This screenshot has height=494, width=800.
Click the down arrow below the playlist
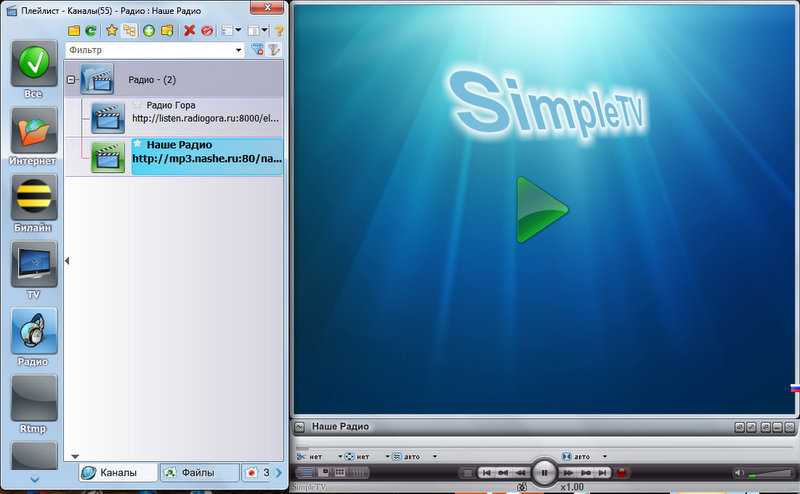[75, 456]
